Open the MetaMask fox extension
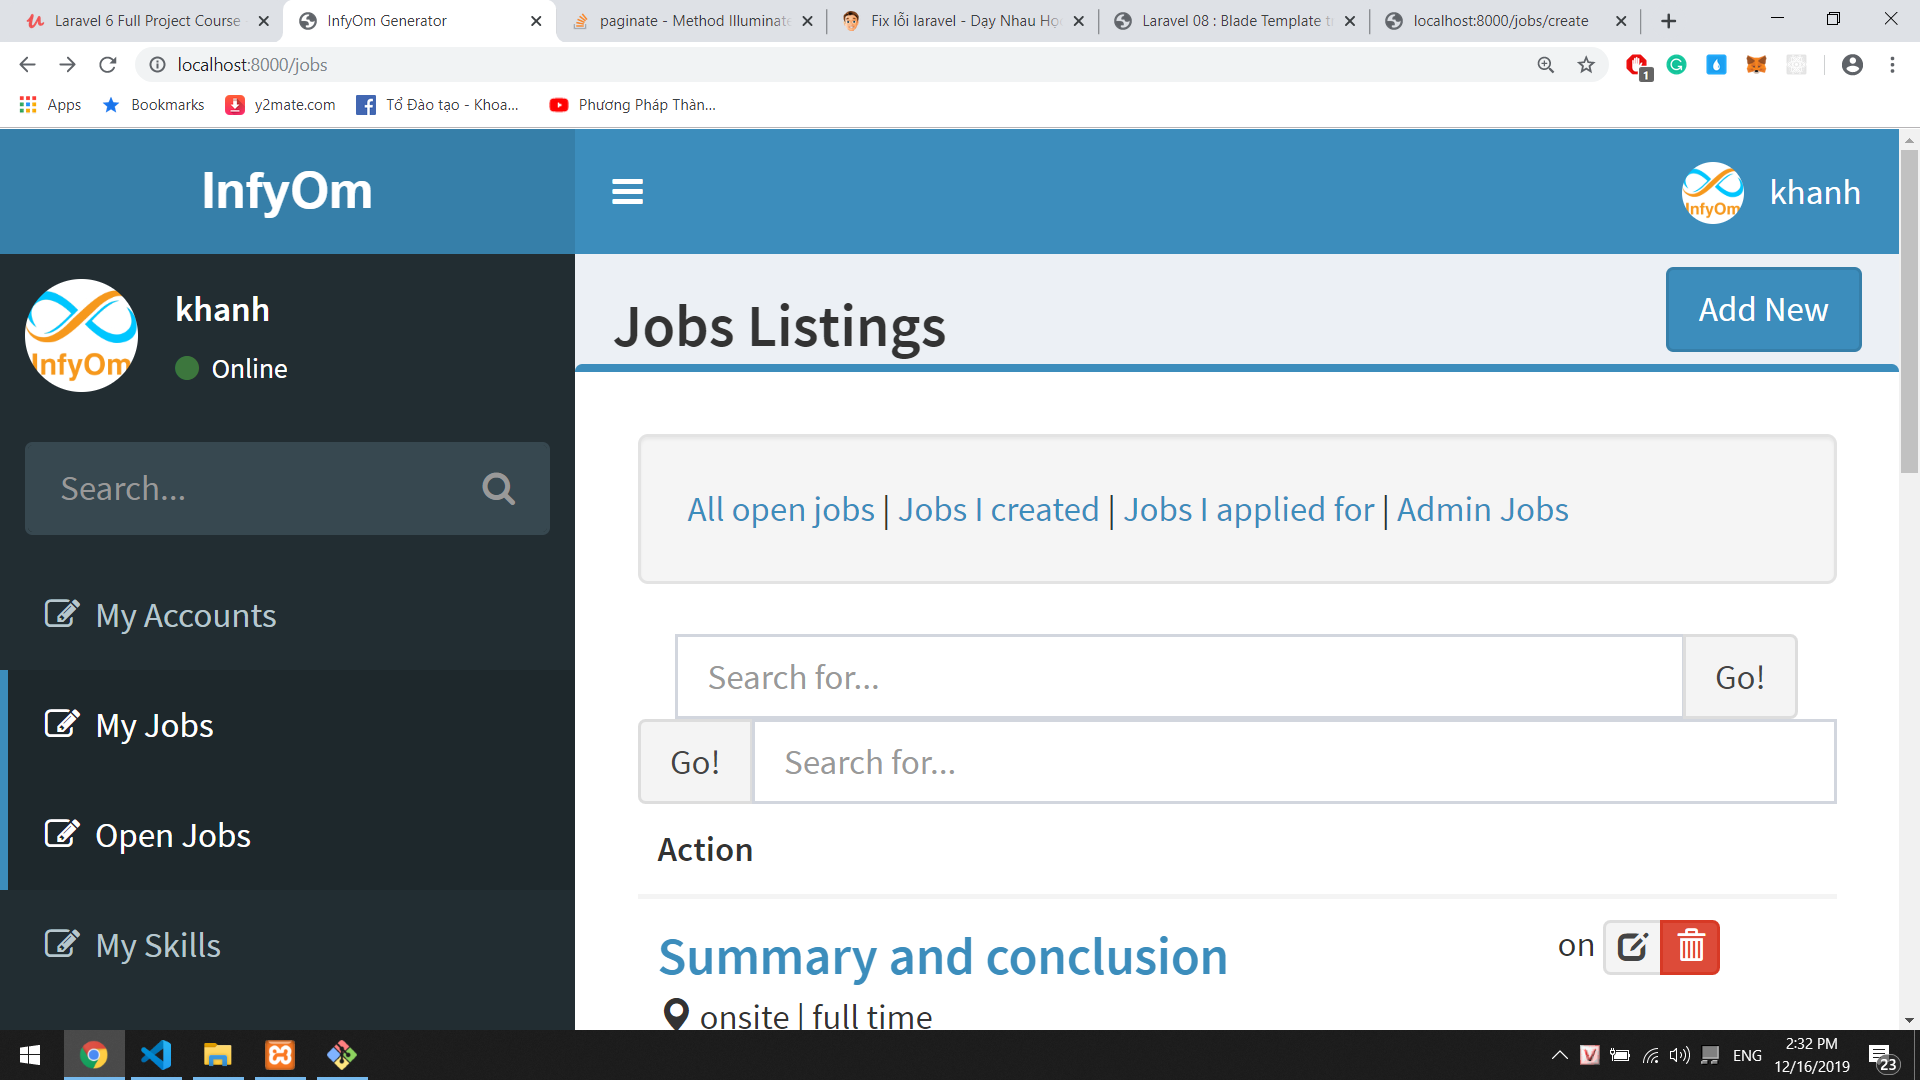Image resolution: width=1920 pixels, height=1080 pixels. [x=1756, y=65]
